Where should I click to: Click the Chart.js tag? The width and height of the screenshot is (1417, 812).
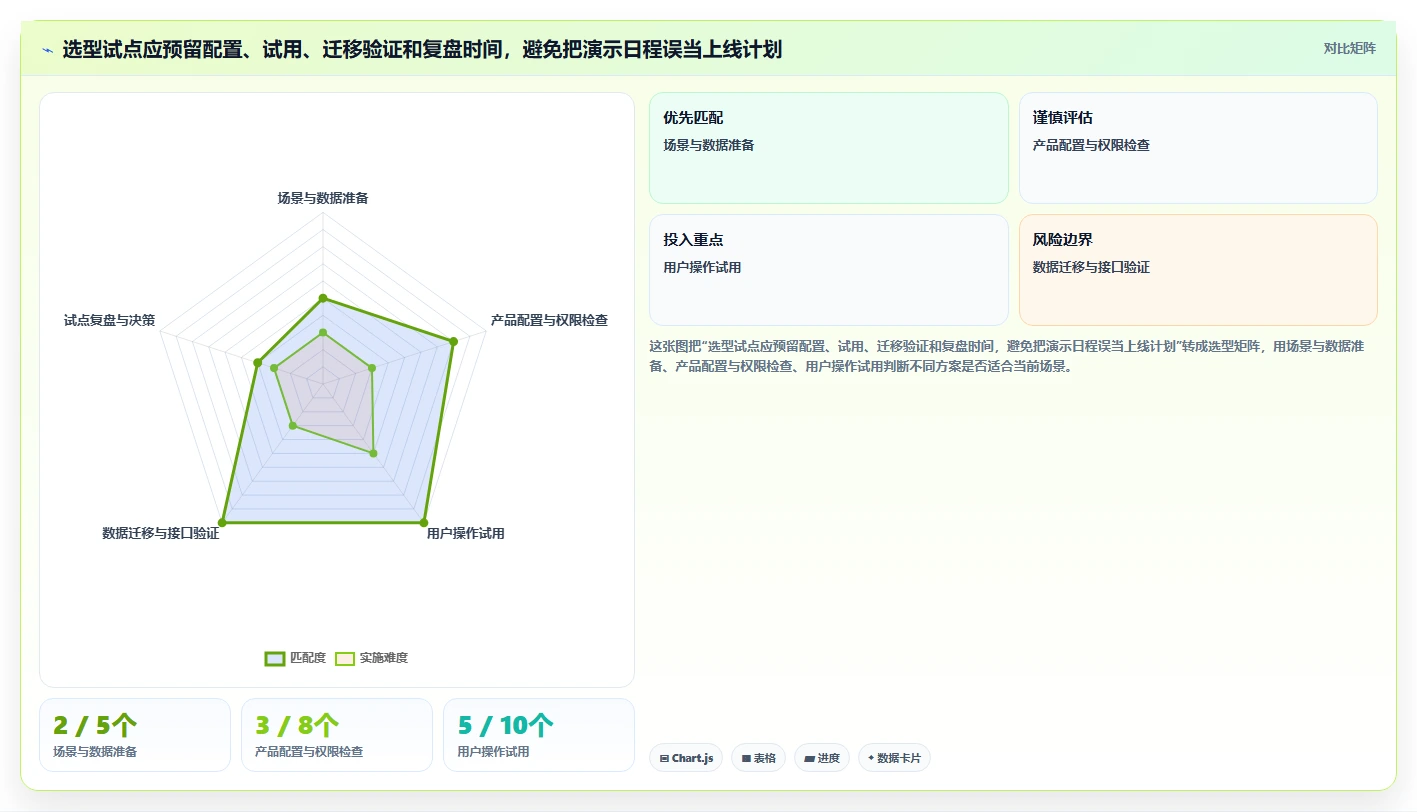[x=686, y=758]
